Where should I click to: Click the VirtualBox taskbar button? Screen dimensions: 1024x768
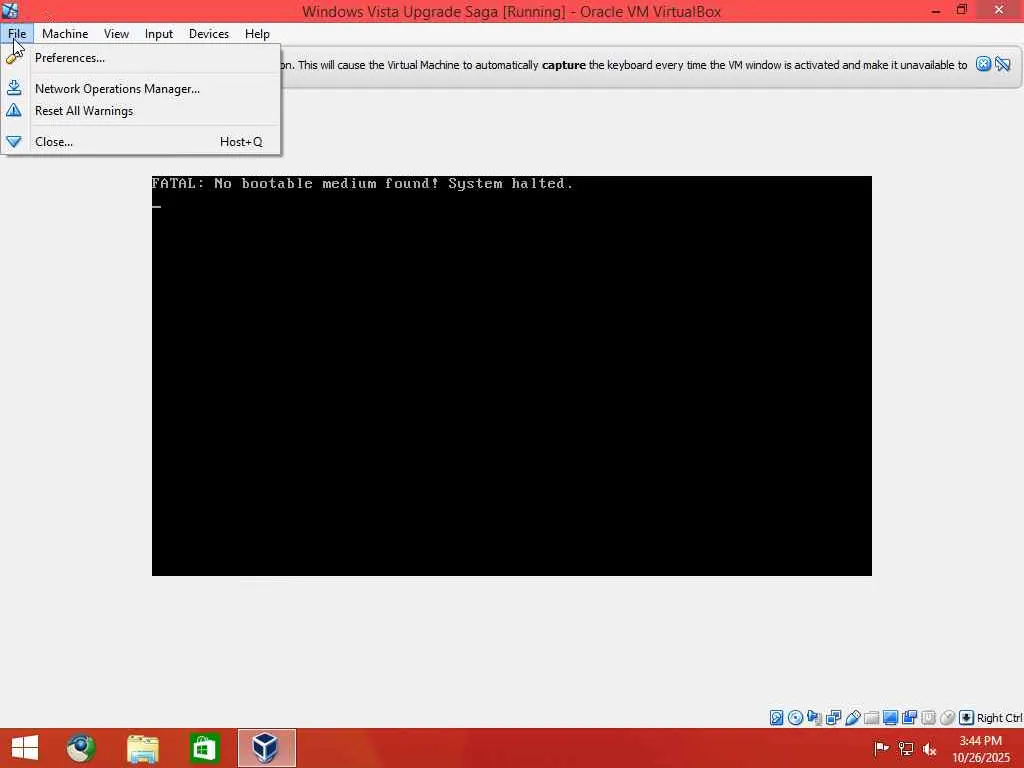[x=266, y=748]
